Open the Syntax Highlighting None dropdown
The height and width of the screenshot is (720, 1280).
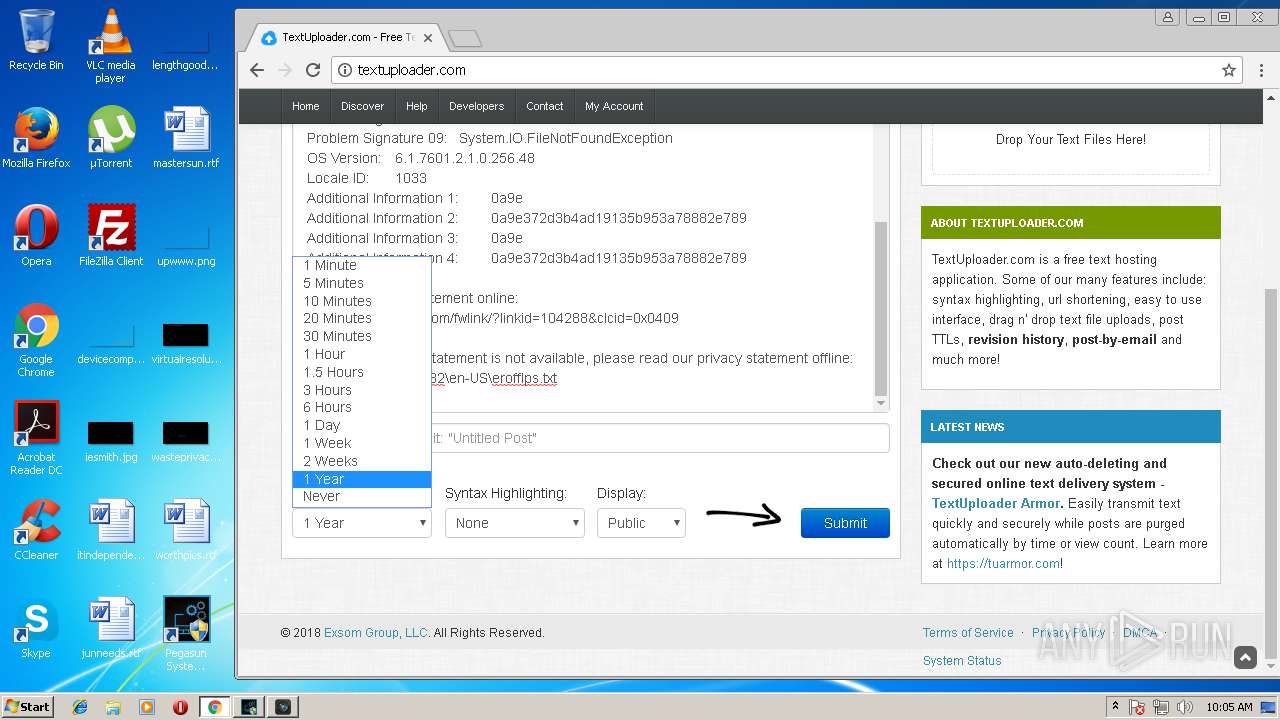(x=514, y=523)
